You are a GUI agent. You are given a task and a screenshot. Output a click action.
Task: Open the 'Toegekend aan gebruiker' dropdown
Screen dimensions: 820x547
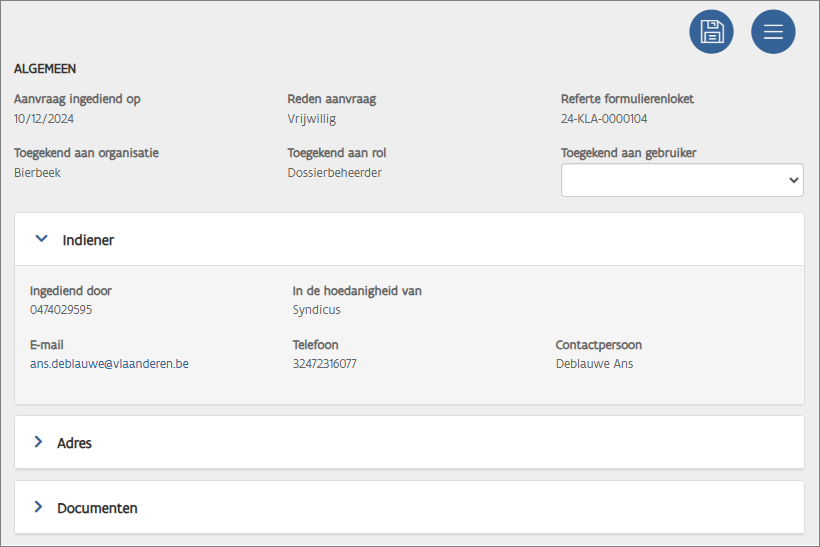point(682,180)
